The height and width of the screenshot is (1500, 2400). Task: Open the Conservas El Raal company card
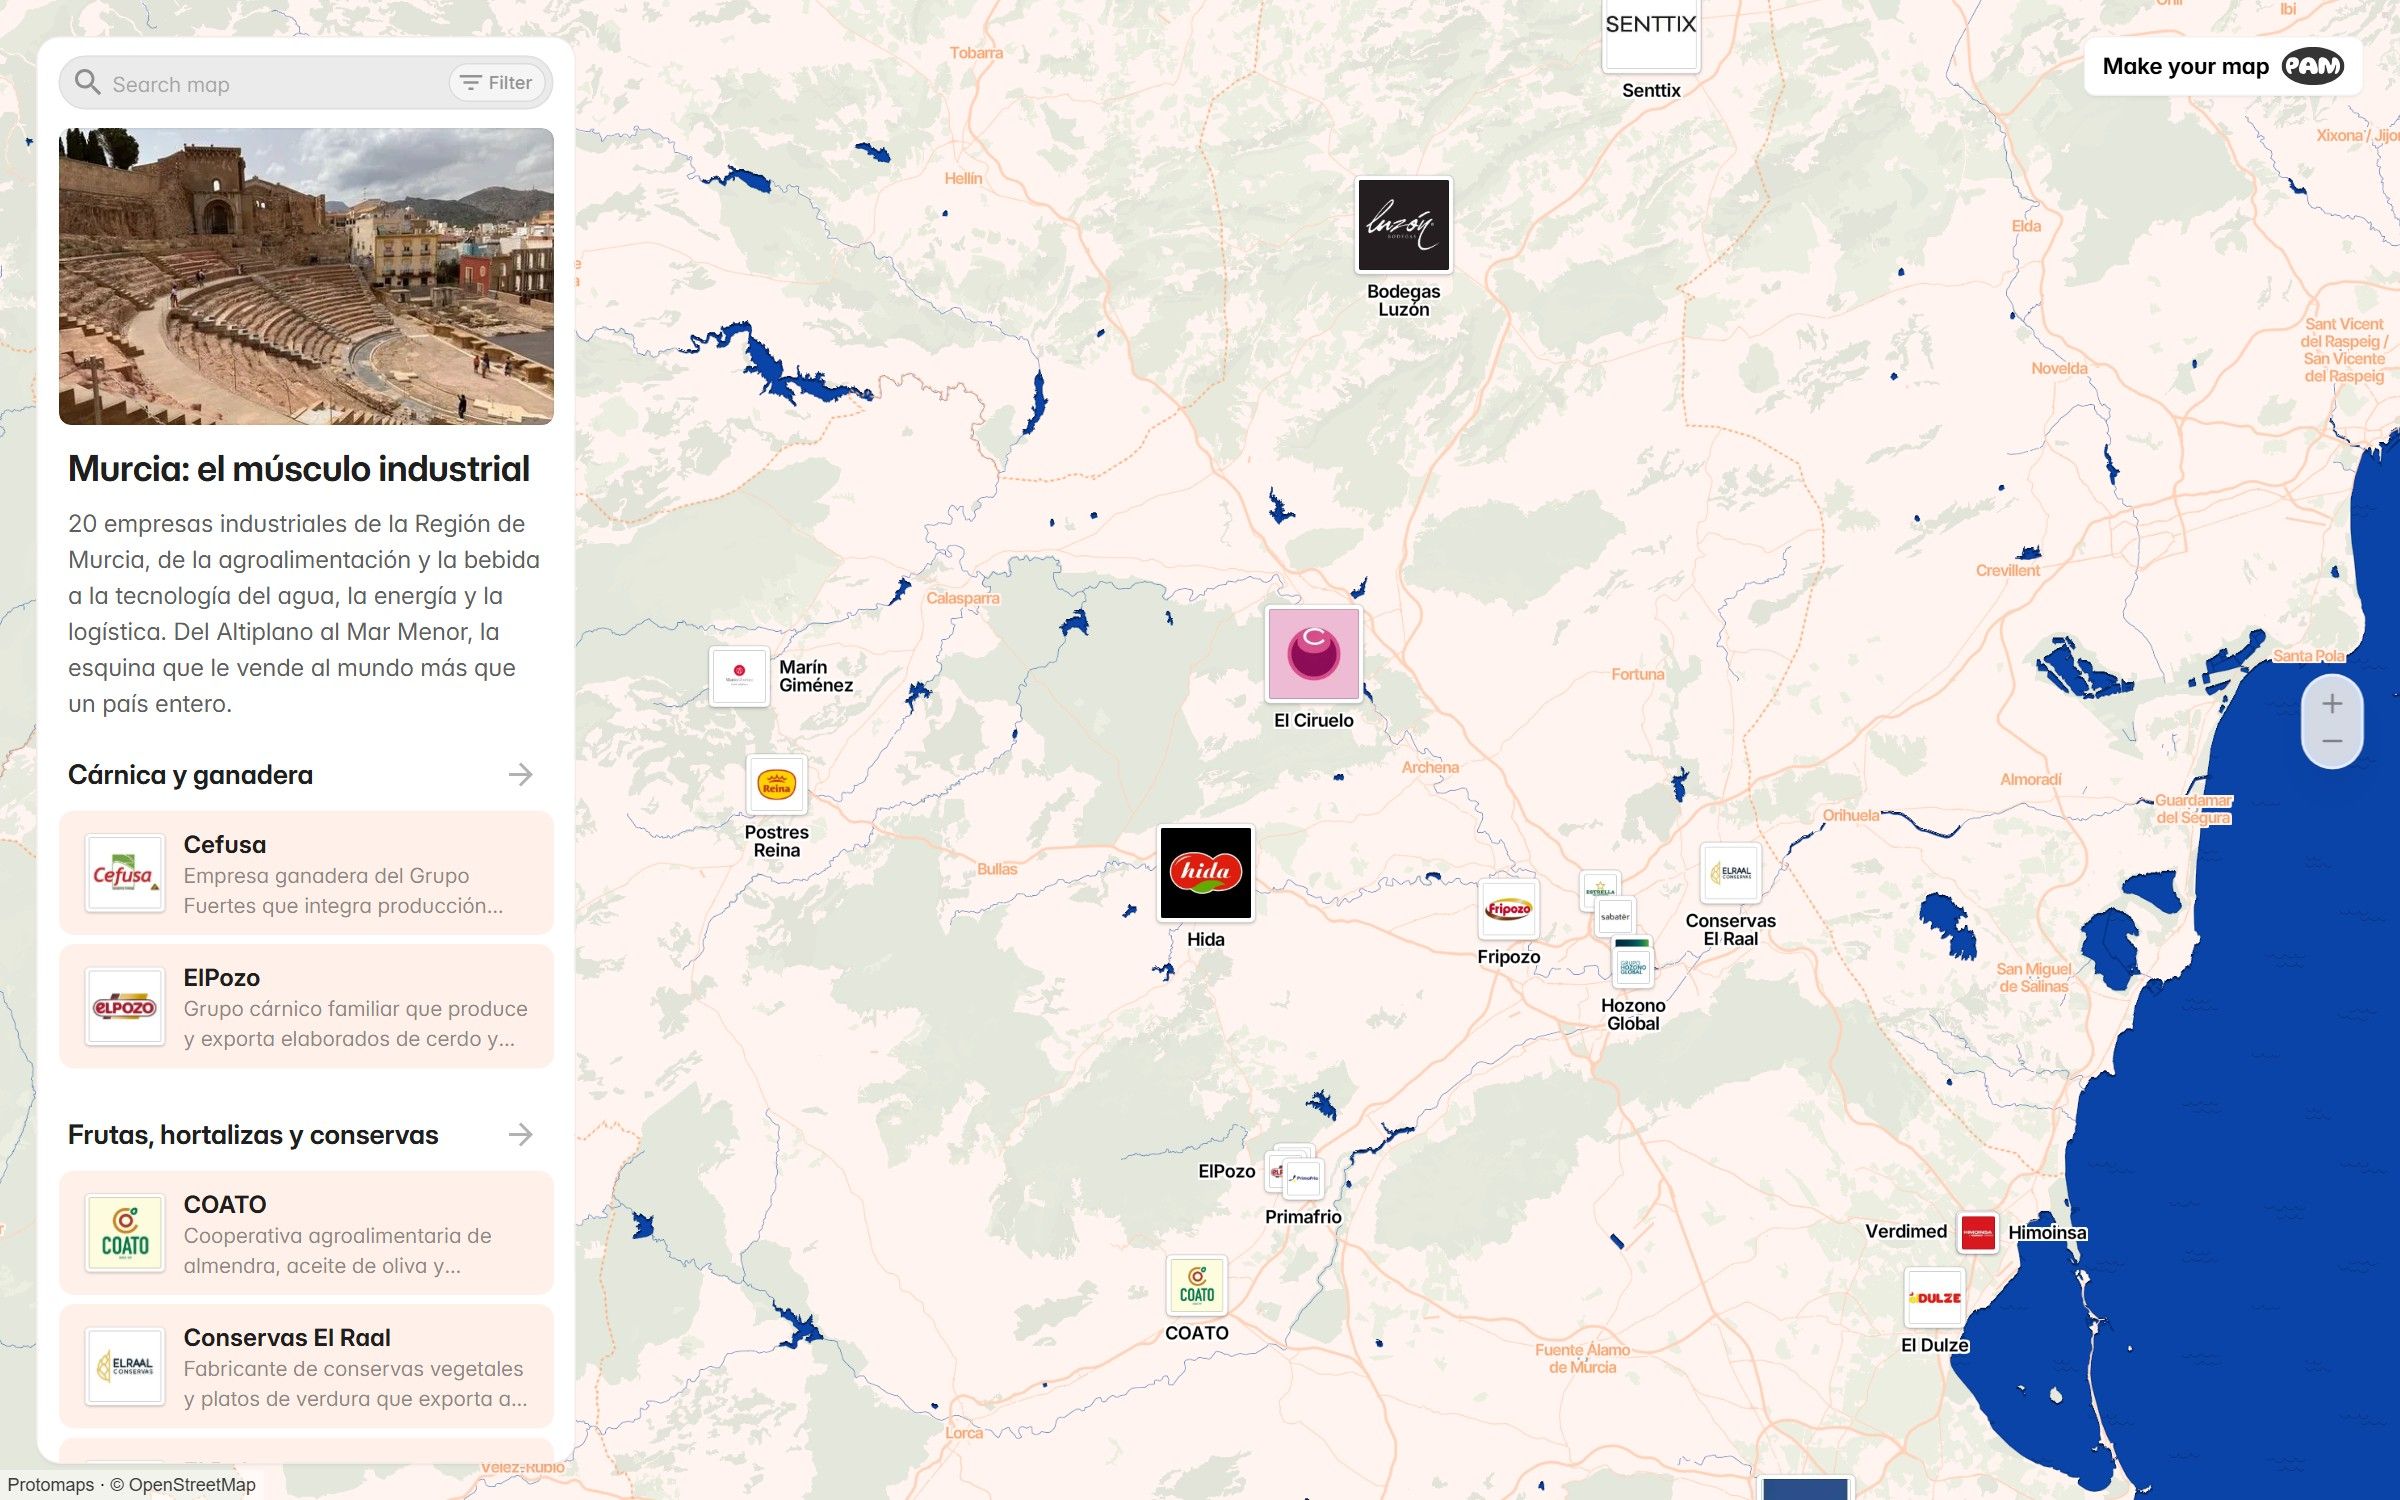point(306,1367)
